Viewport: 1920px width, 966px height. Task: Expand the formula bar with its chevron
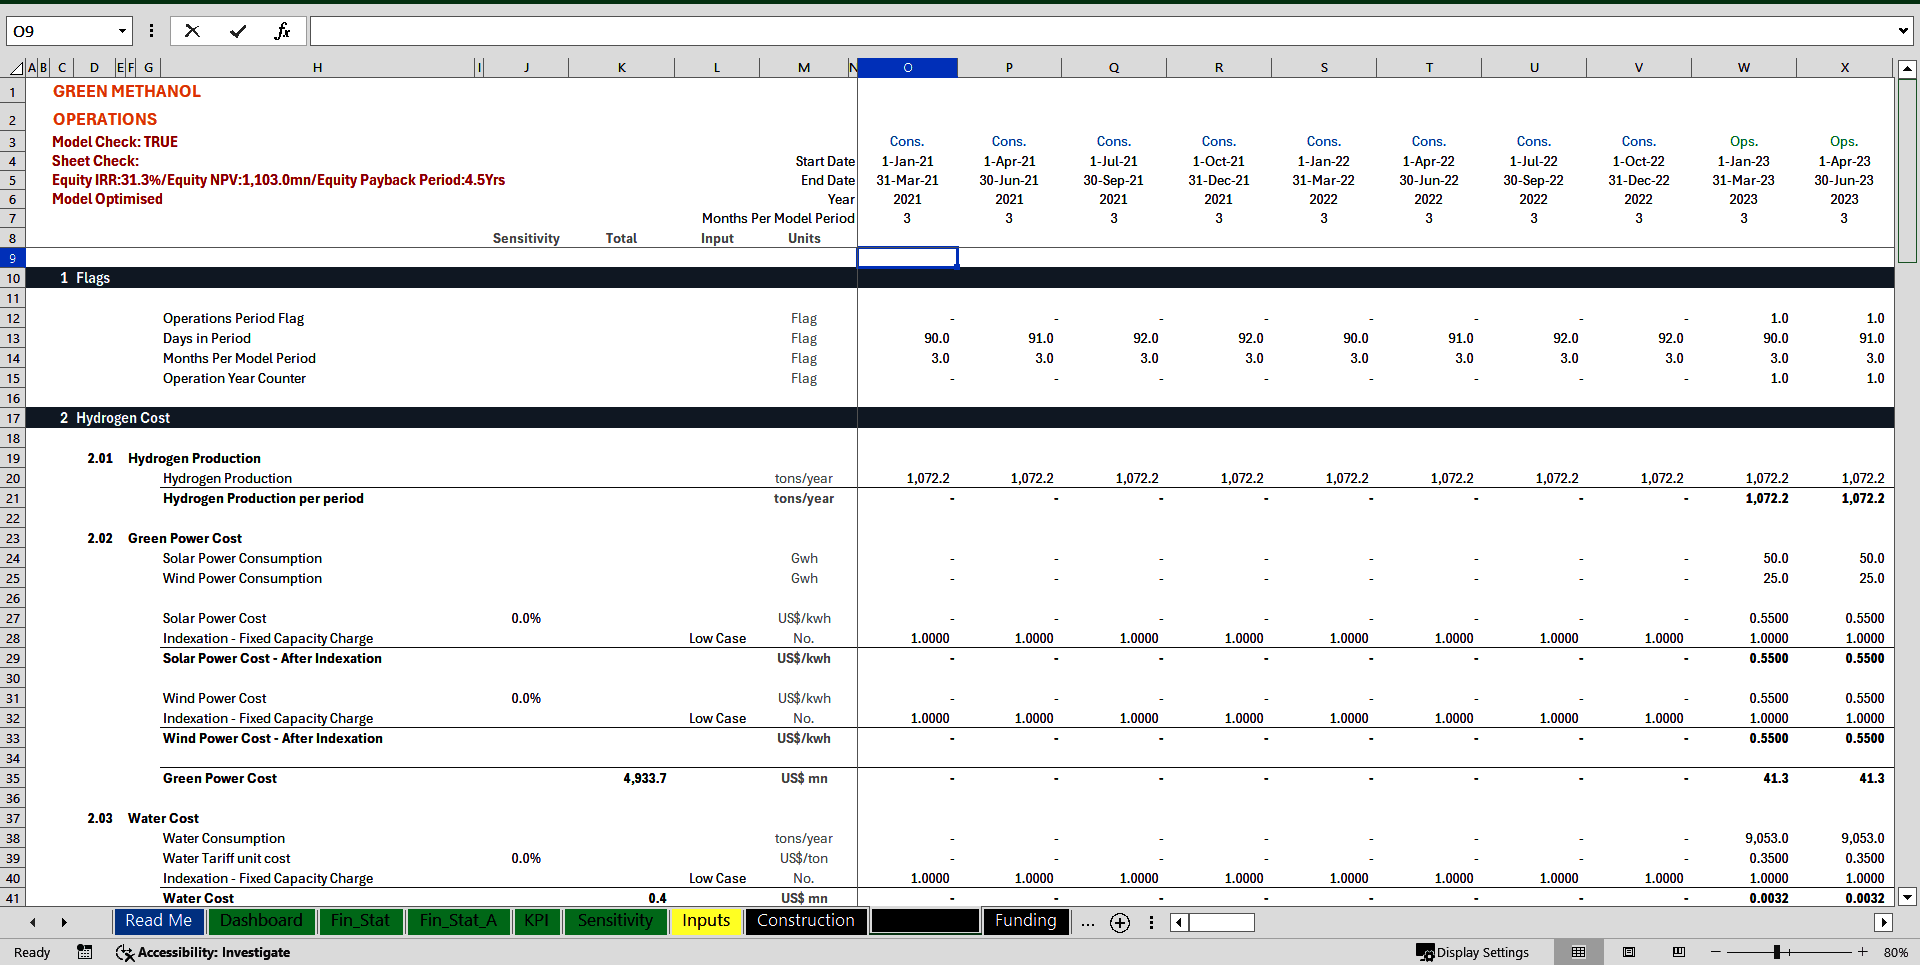pos(1903,31)
